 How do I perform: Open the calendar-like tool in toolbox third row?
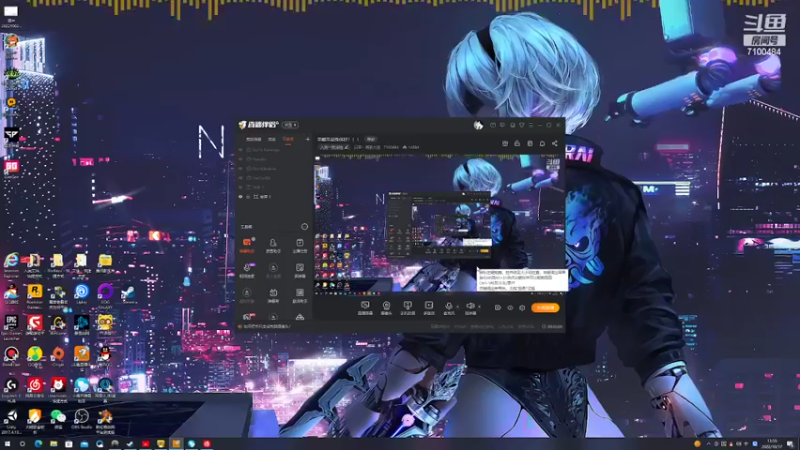pos(273,294)
